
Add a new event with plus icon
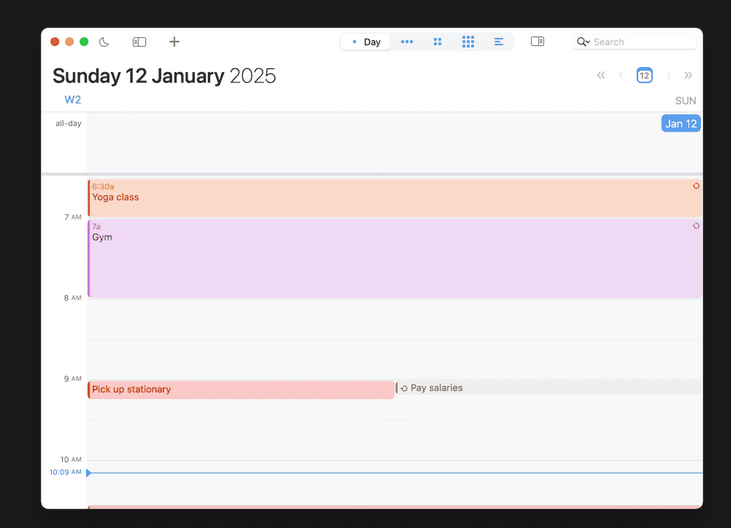pos(174,42)
